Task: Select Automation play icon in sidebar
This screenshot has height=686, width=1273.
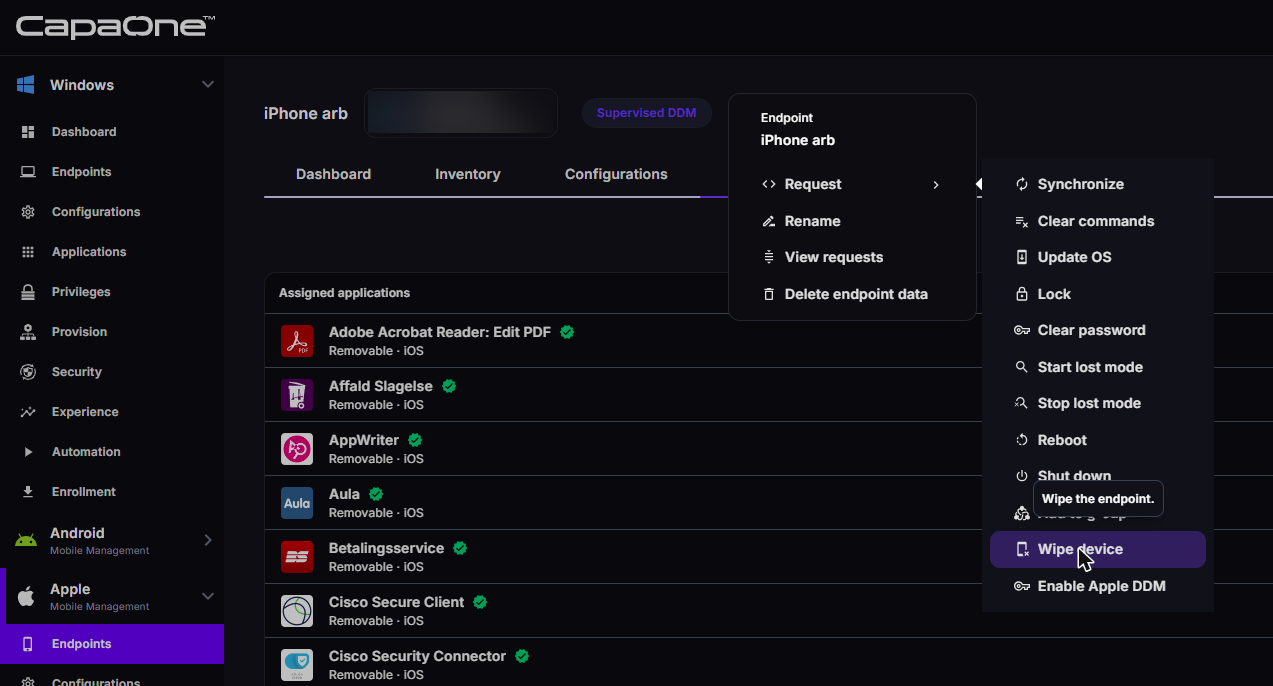Action: pyautogui.click(x=28, y=452)
